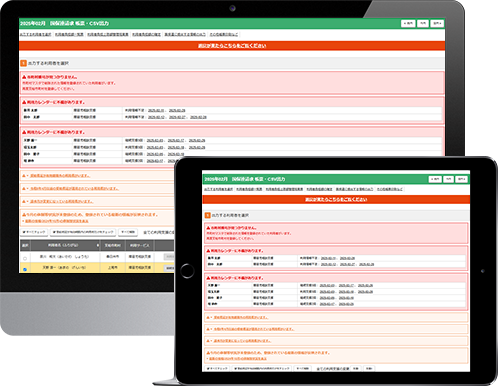The image size is (498, 386).
Task: Open the second navigation link on the tablet screen
Action: click(x=249, y=189)
